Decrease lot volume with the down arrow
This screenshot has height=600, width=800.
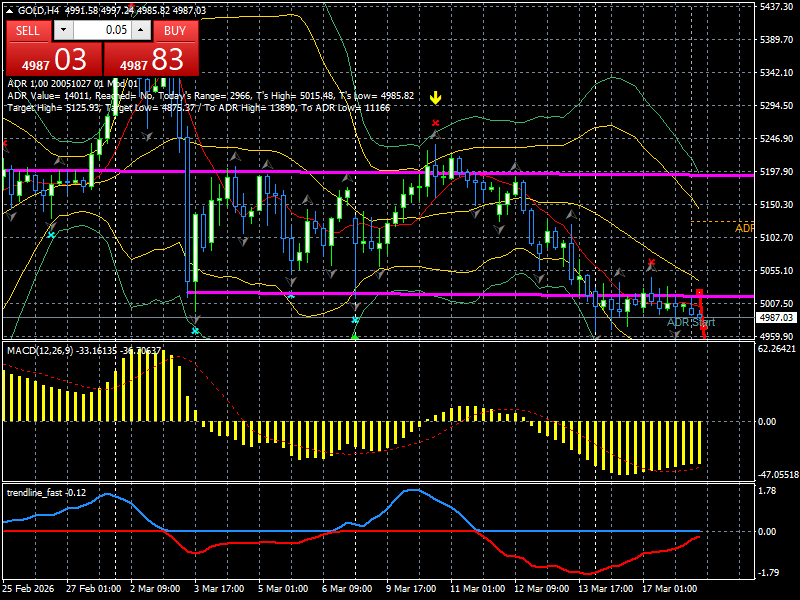[x=63, y=30]
